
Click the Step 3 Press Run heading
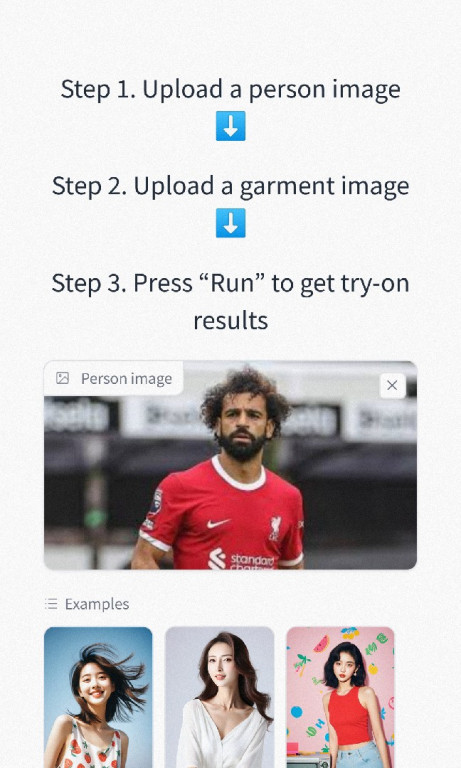tap(230, 302)
